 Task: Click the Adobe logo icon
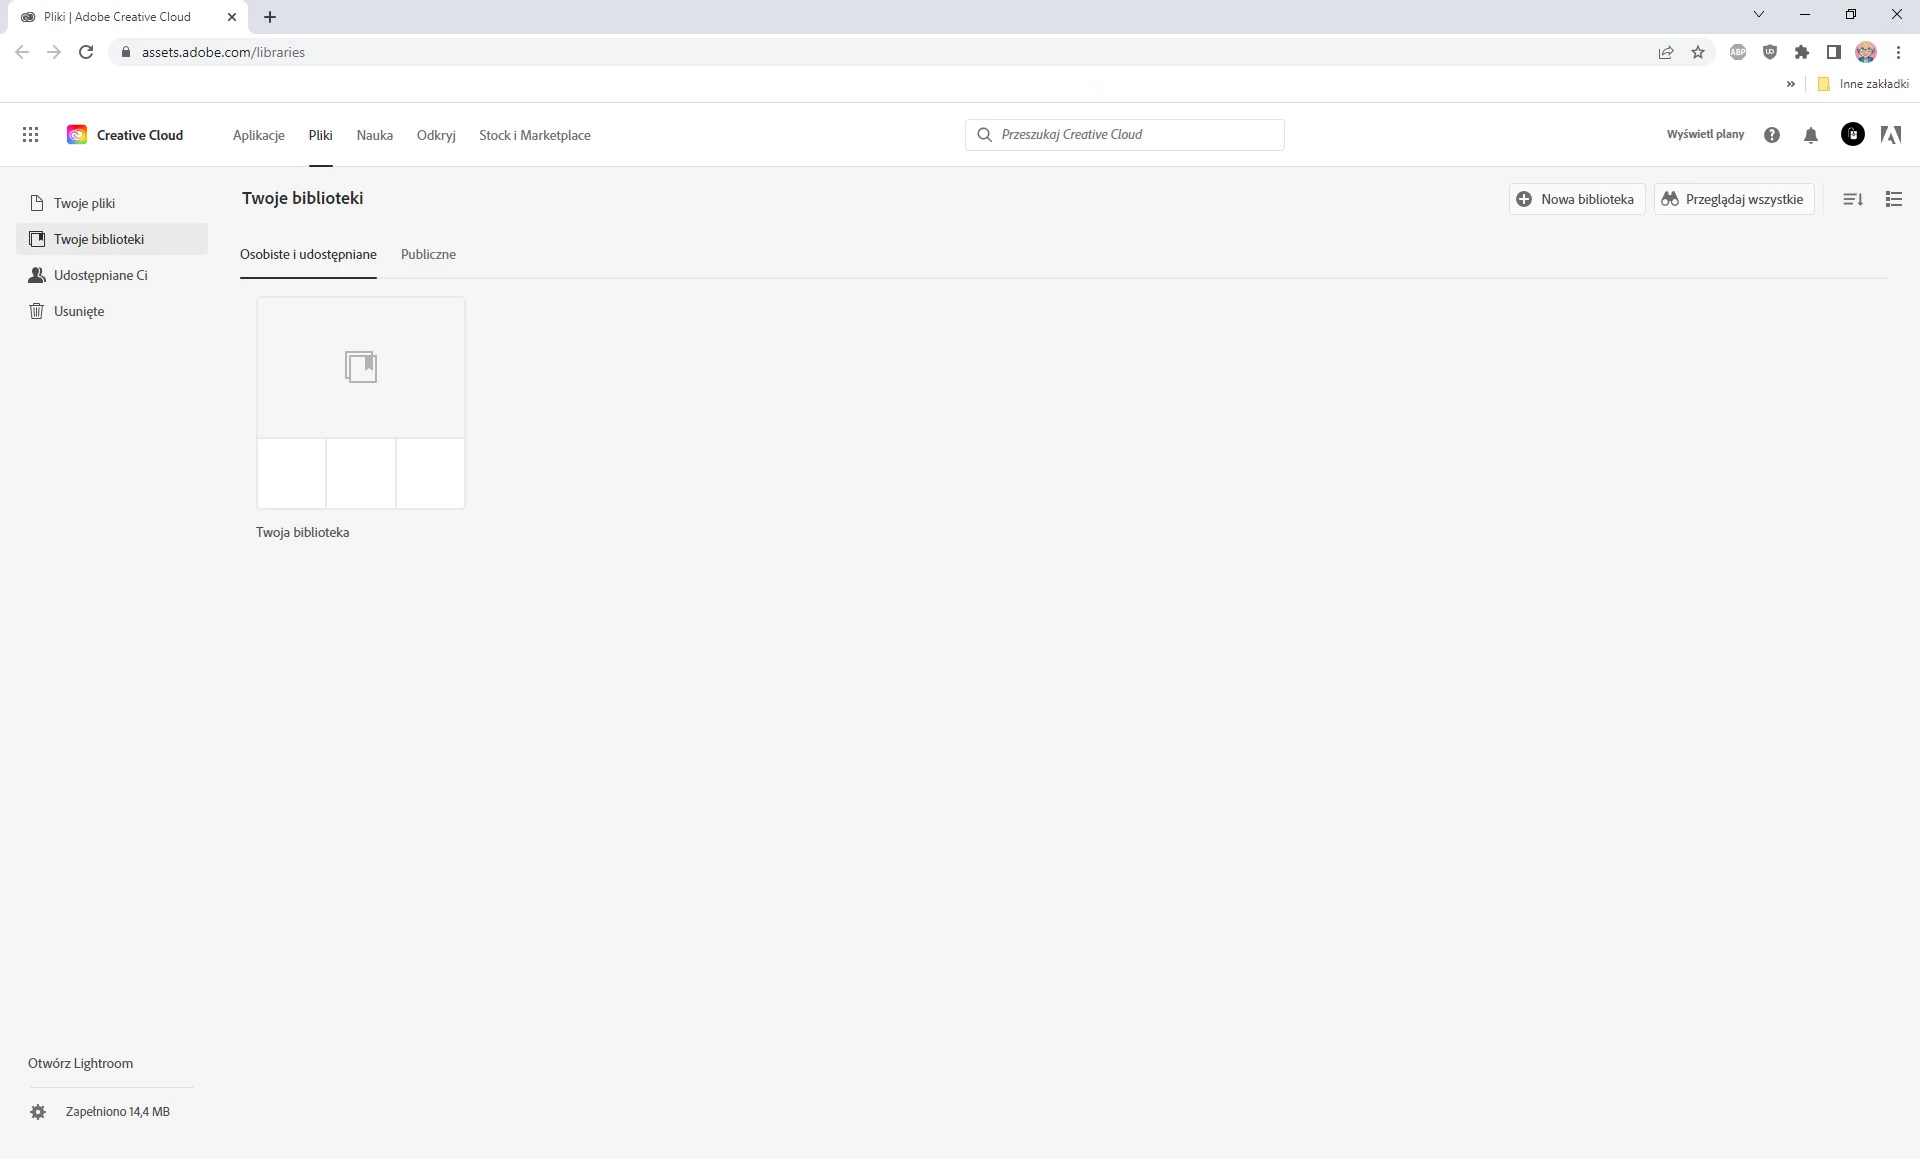[x=1890, y=135]
